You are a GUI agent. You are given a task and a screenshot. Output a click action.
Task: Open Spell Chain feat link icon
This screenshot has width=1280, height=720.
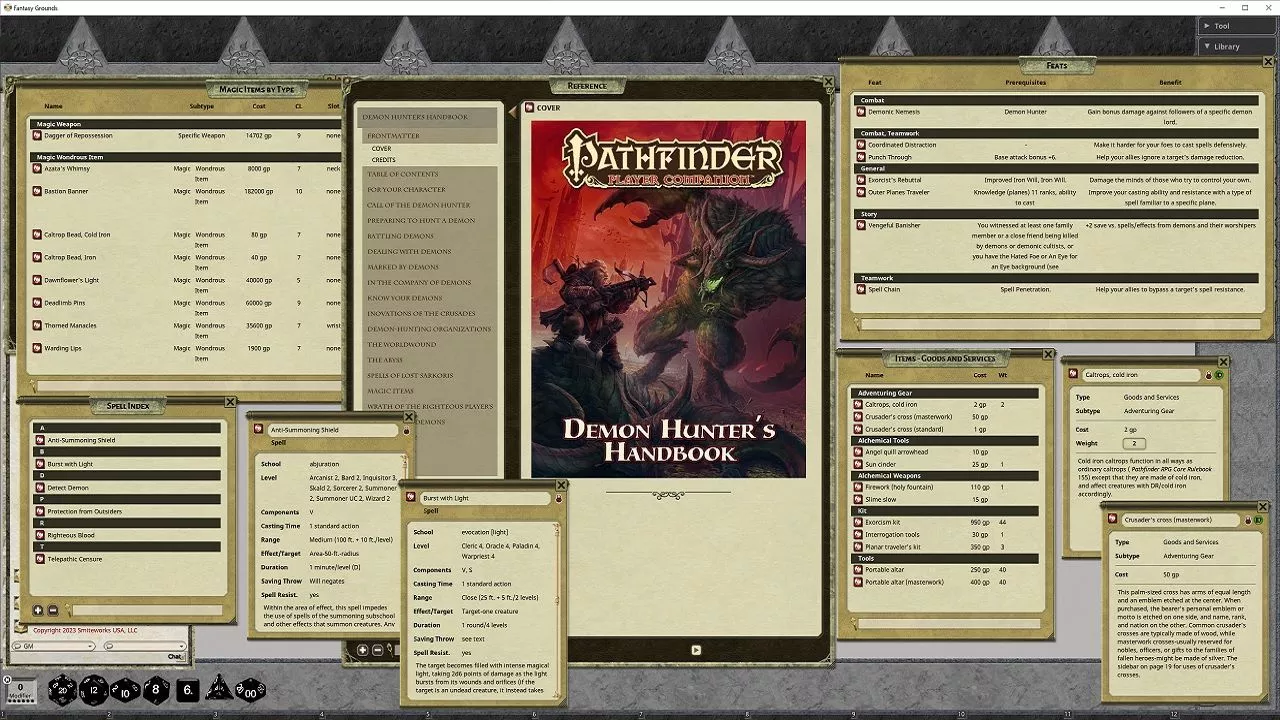pos(861,289)
